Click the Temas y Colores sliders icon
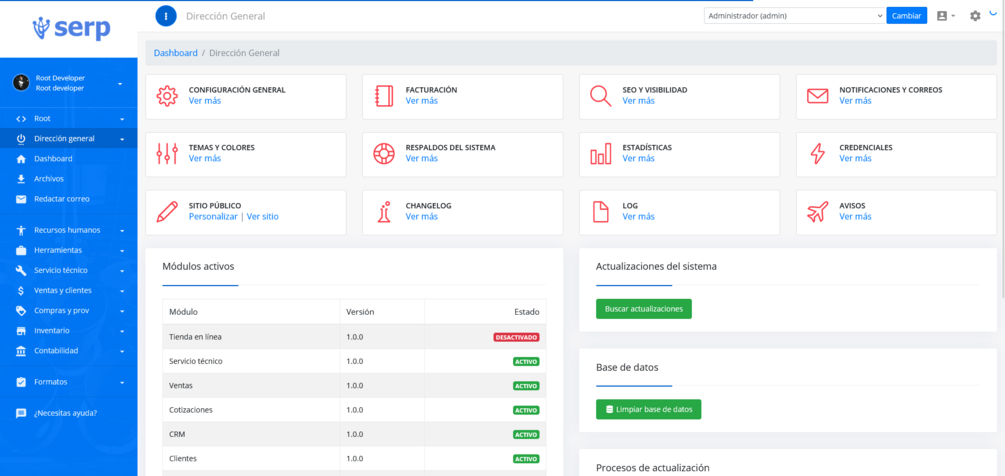1005x476 pixels. (167, 154)
